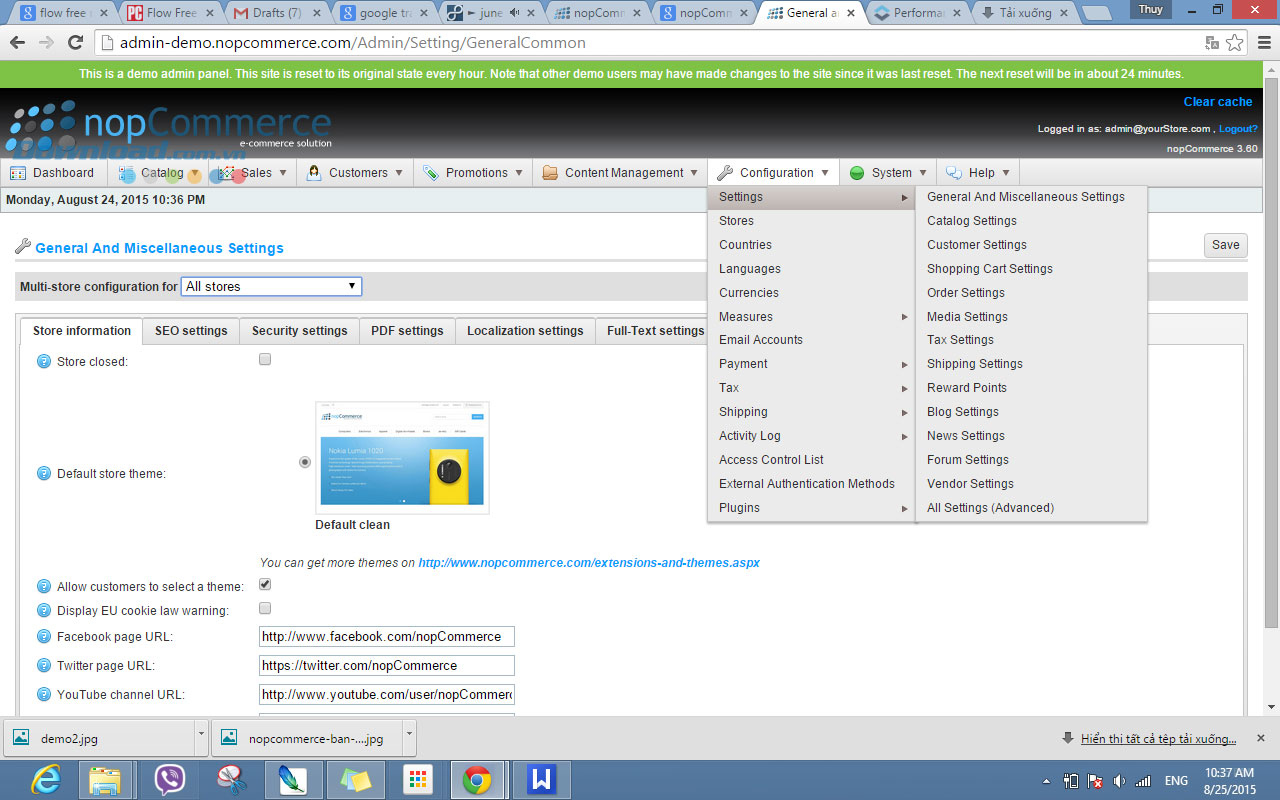Image resolution: width=1280 pixels, height=800 pixels.
Task: Open the Multi-store configuration dropdown
Action: coord(271,286)
